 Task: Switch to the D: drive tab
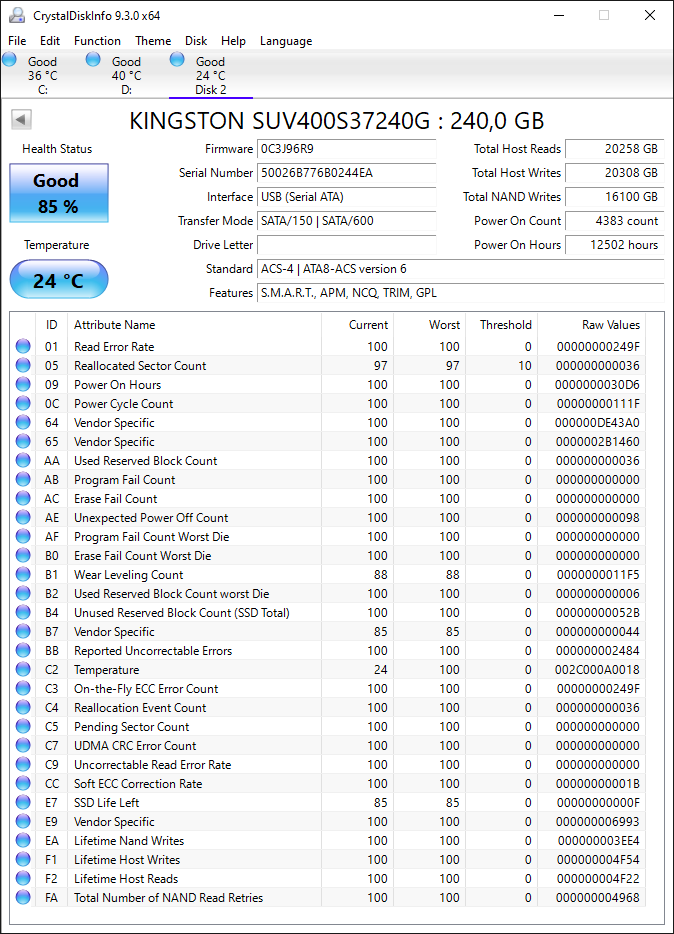click(127, 75)
